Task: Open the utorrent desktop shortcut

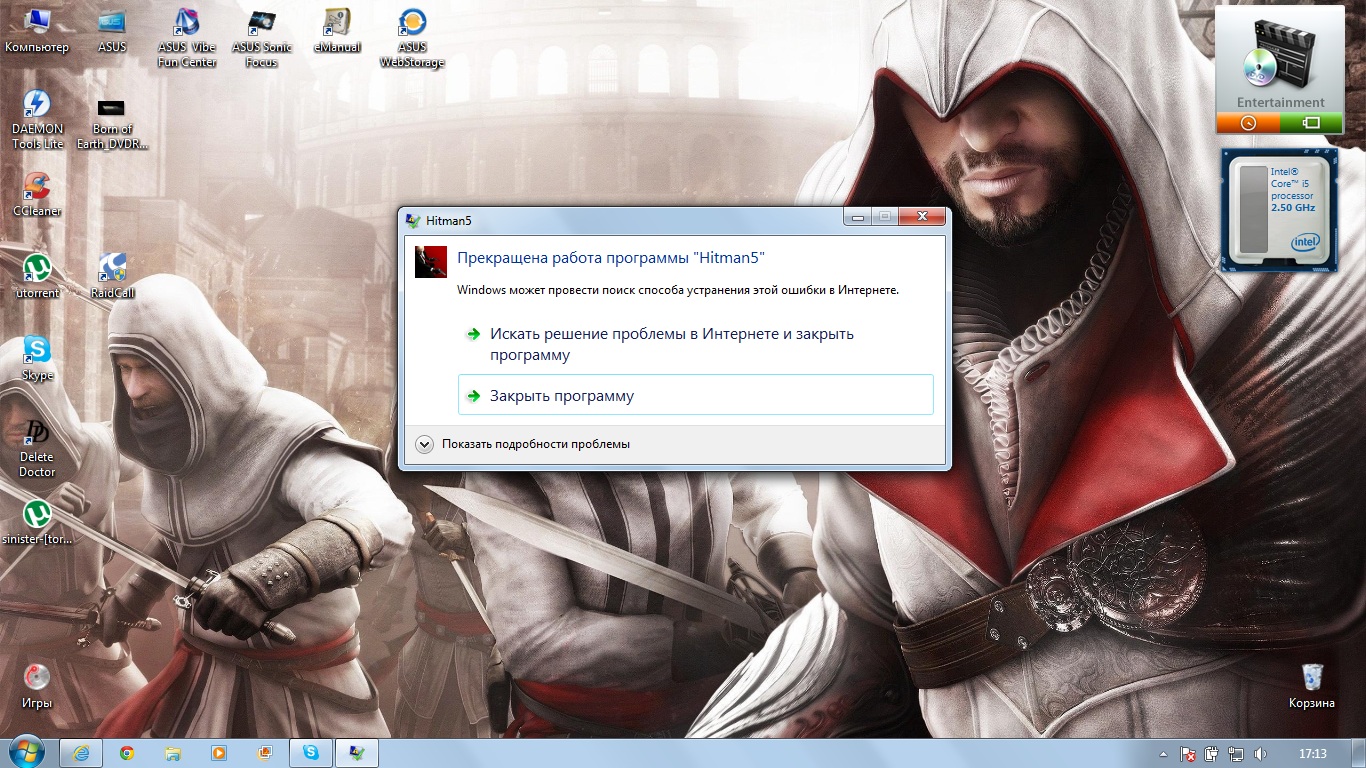Action: 37,276
